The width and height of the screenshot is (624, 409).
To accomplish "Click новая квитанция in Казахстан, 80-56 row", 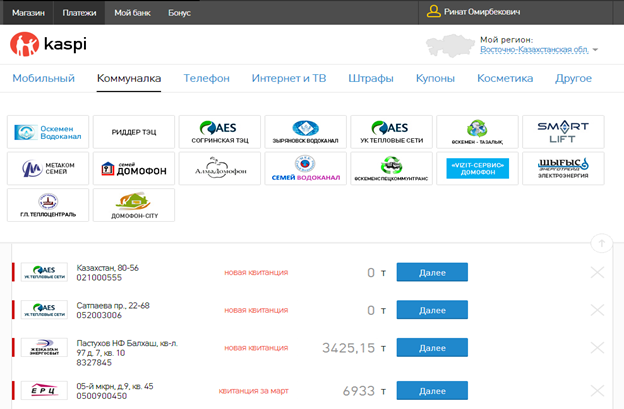I will pos(256,273).
